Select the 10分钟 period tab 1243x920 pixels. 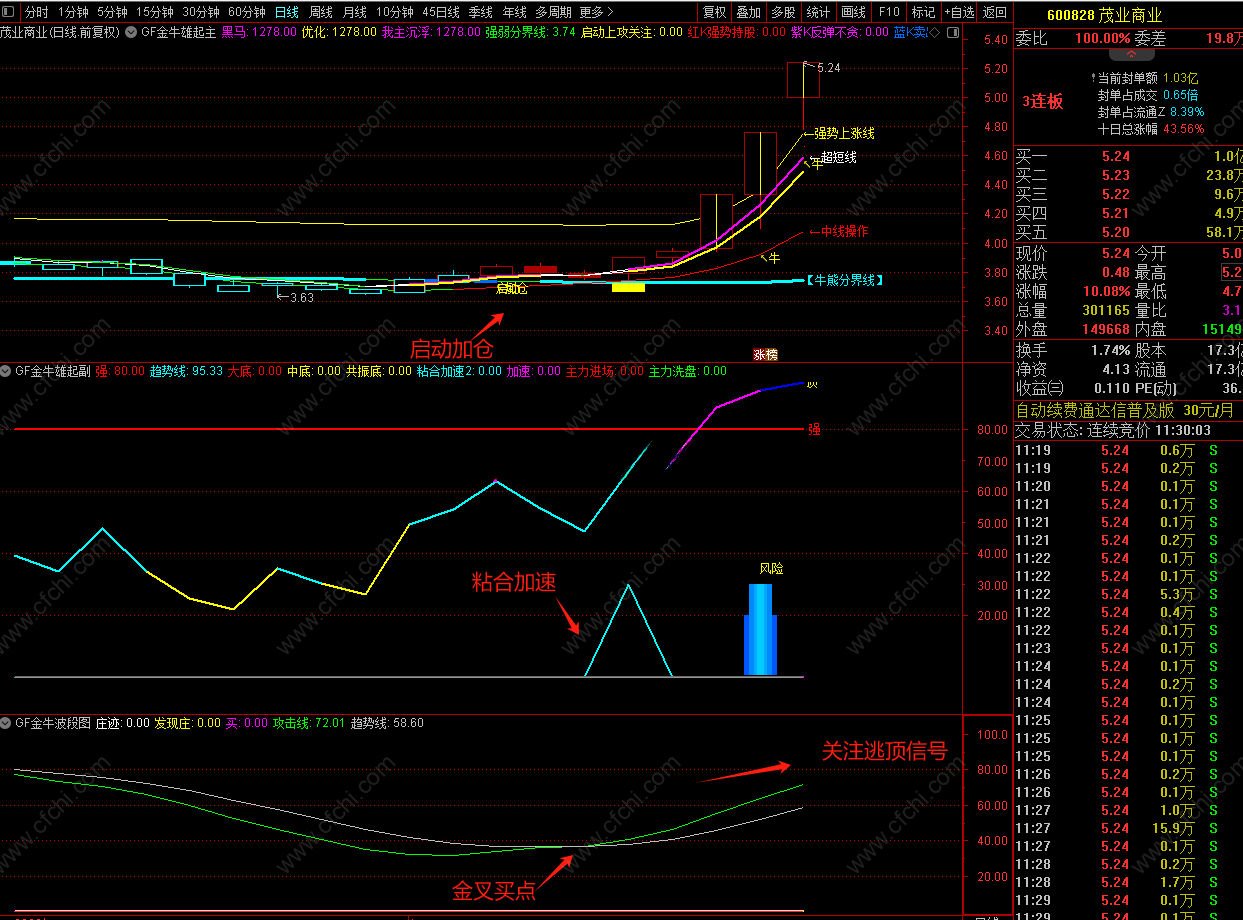pos(395,12)
